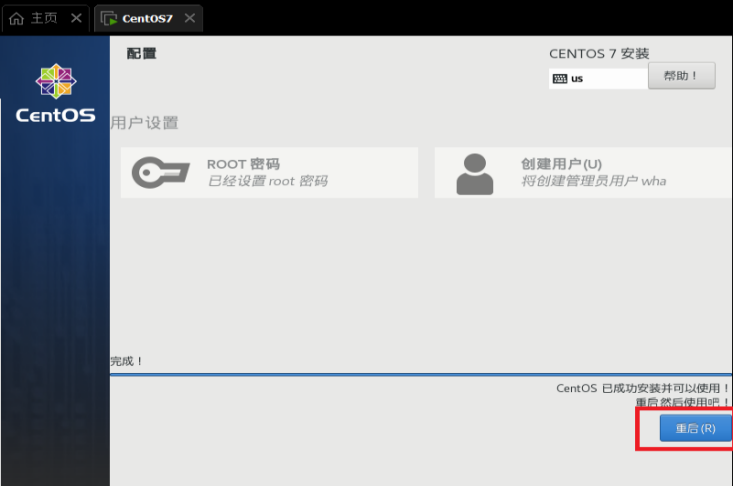733x486 pixels.
Task: Click the 将创建管理员用户 wha status text
Action: [594, 181]
